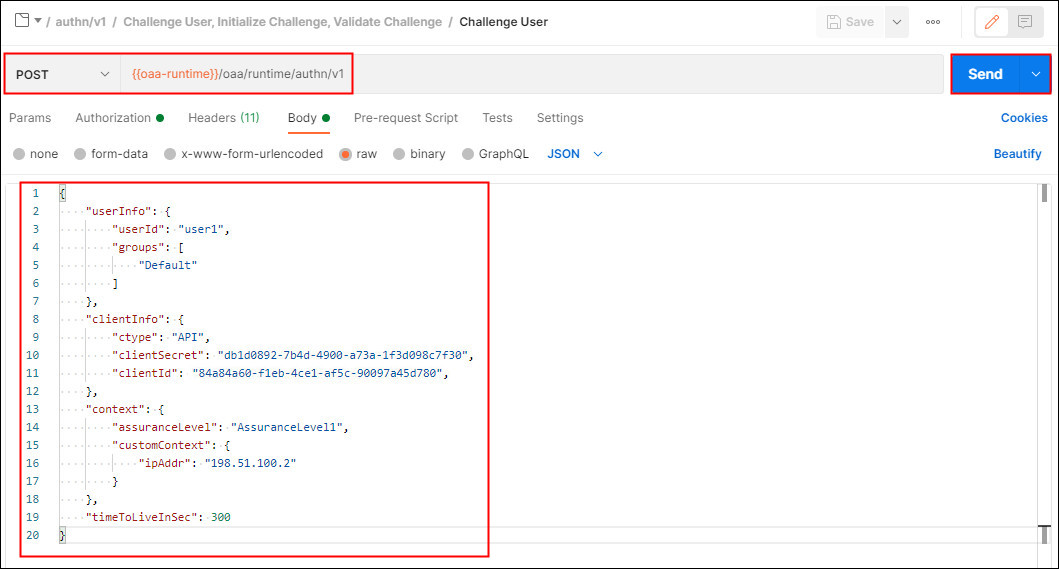
Task: Select the GraphQL radio option
Action: point(467,154)
